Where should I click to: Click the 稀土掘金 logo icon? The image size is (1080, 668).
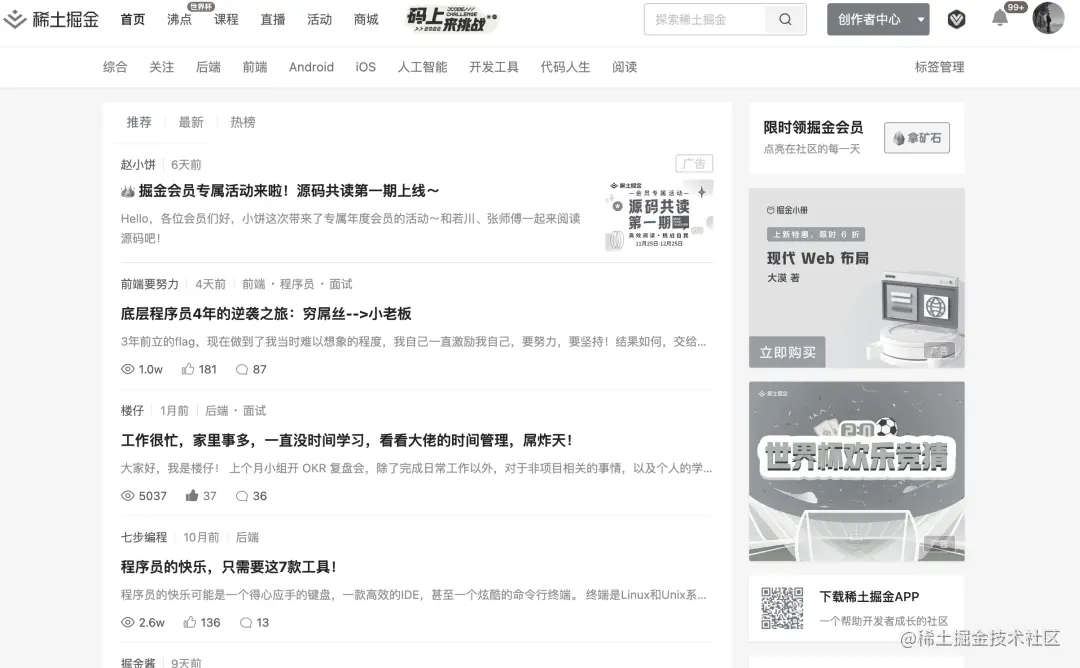pos(15,18)
